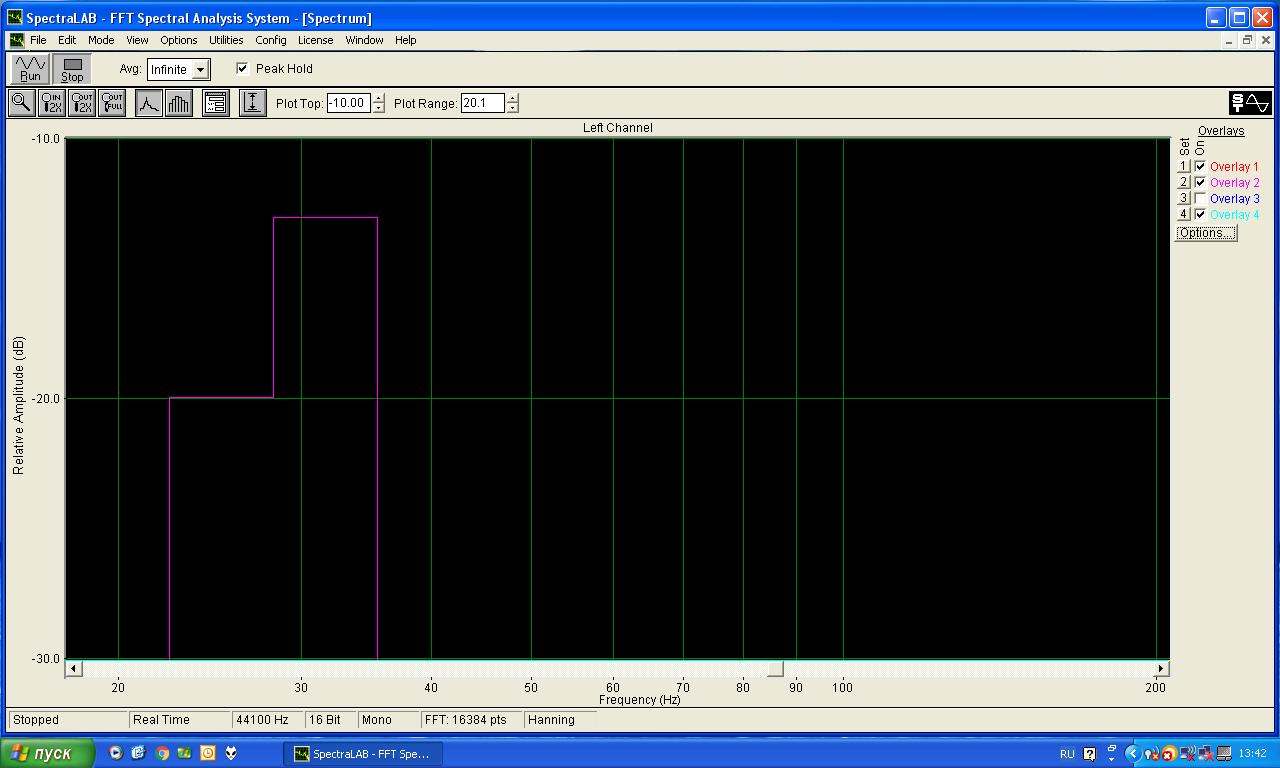1280x768 pixels.
Task: Click the frequency scrollbar right arrow
Action: pyautogui.click(x=1161, y=668)
